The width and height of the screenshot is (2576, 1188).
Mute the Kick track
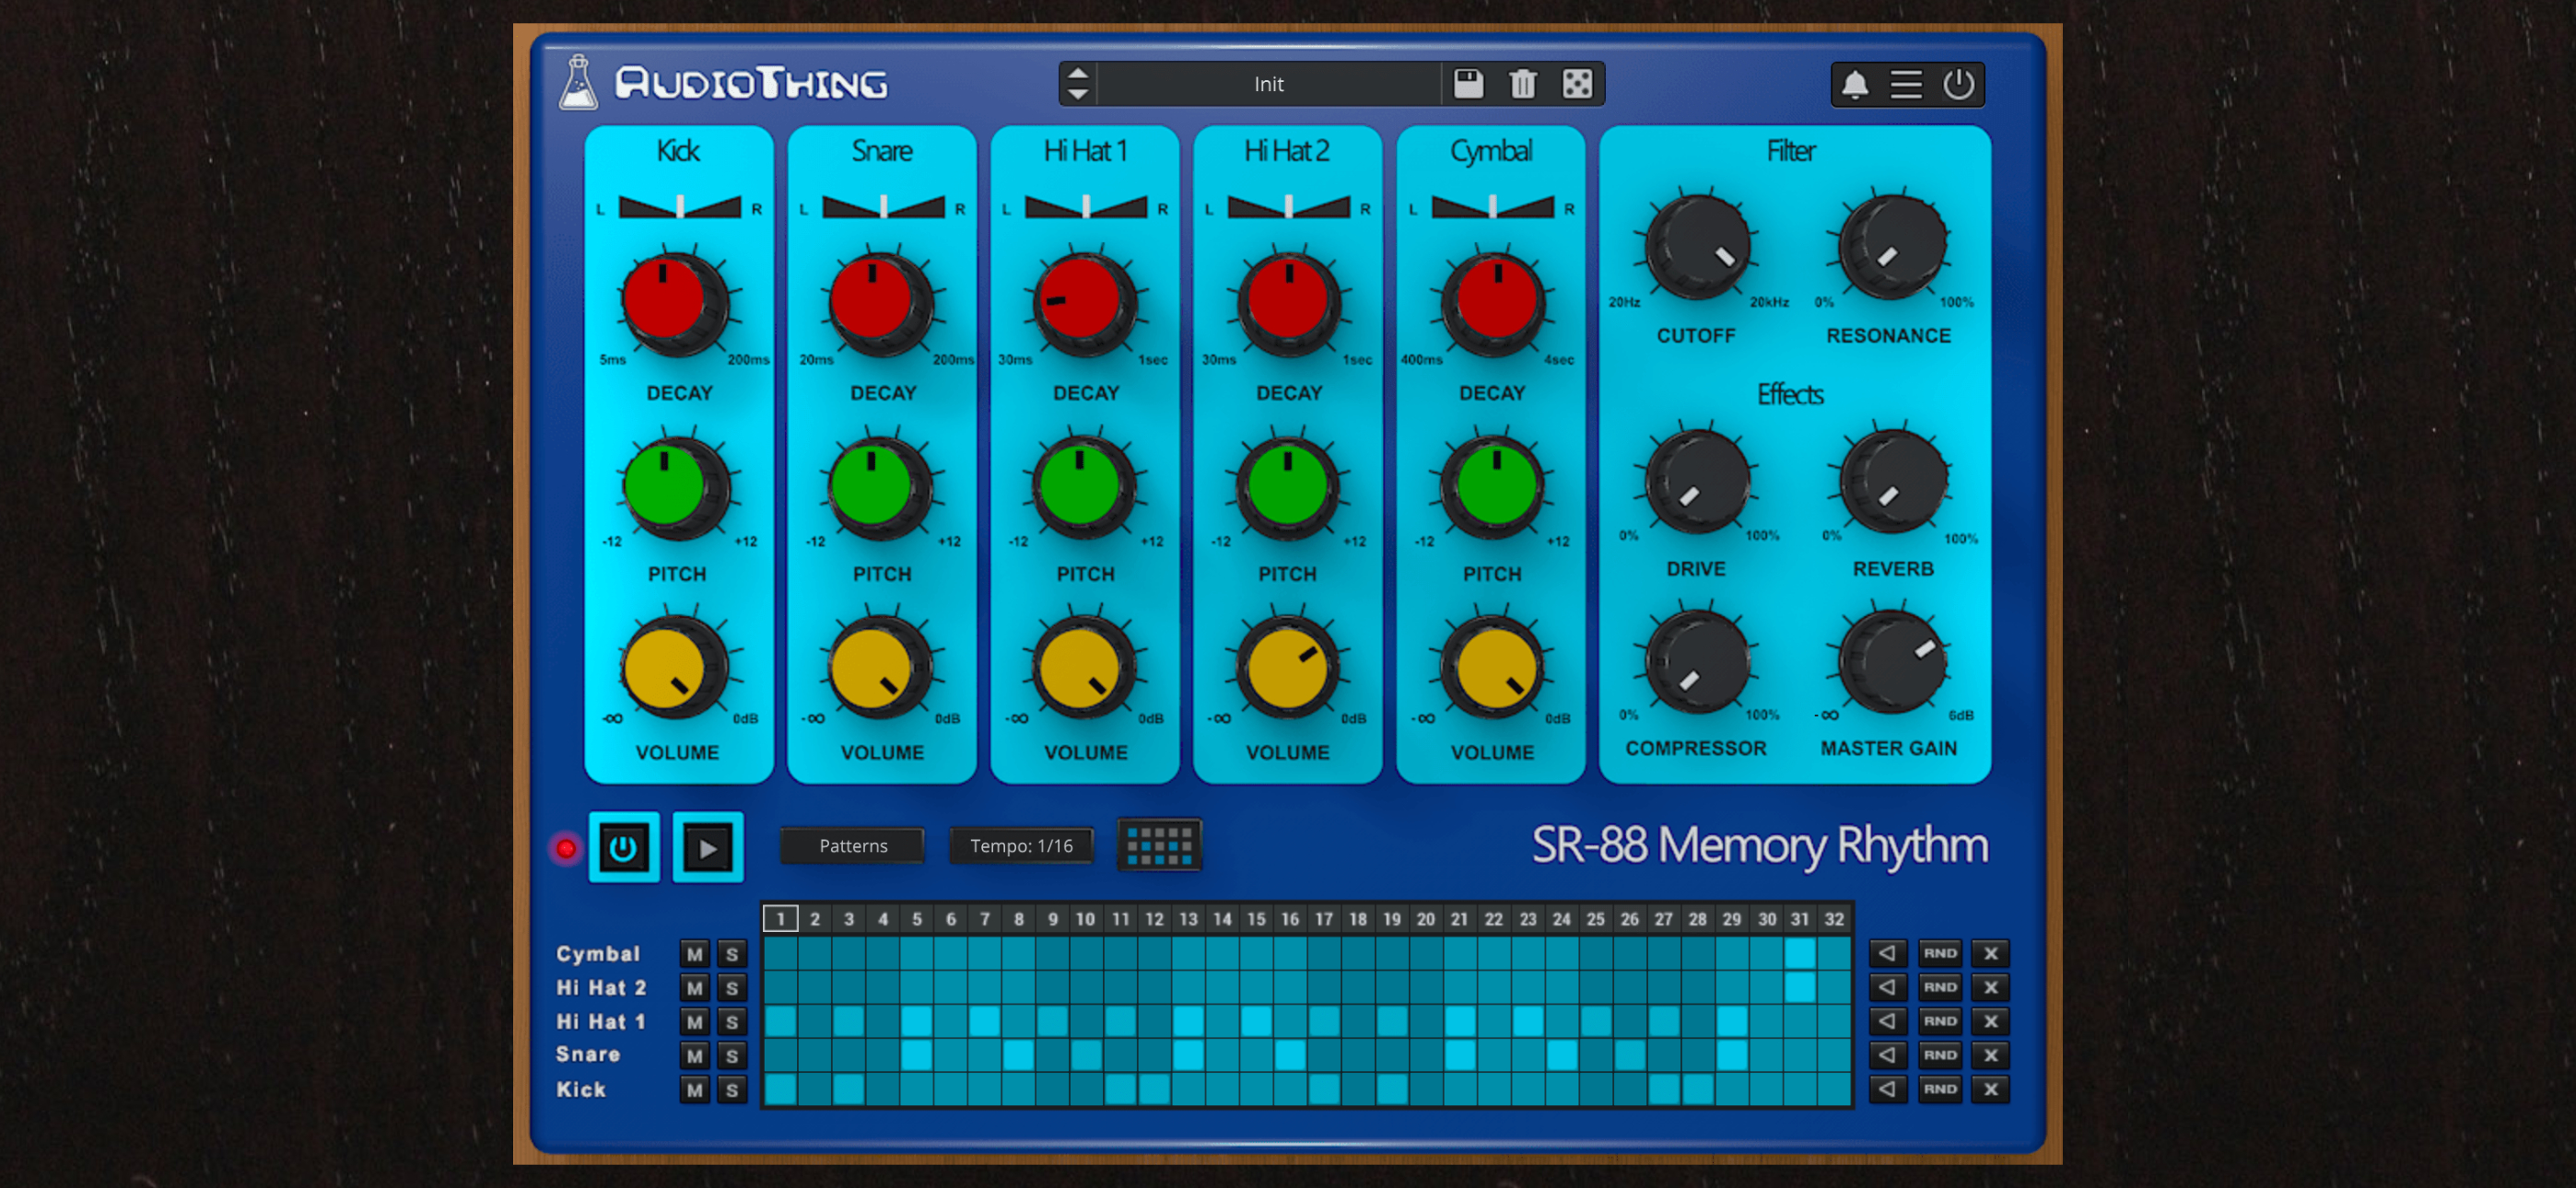694,1089
